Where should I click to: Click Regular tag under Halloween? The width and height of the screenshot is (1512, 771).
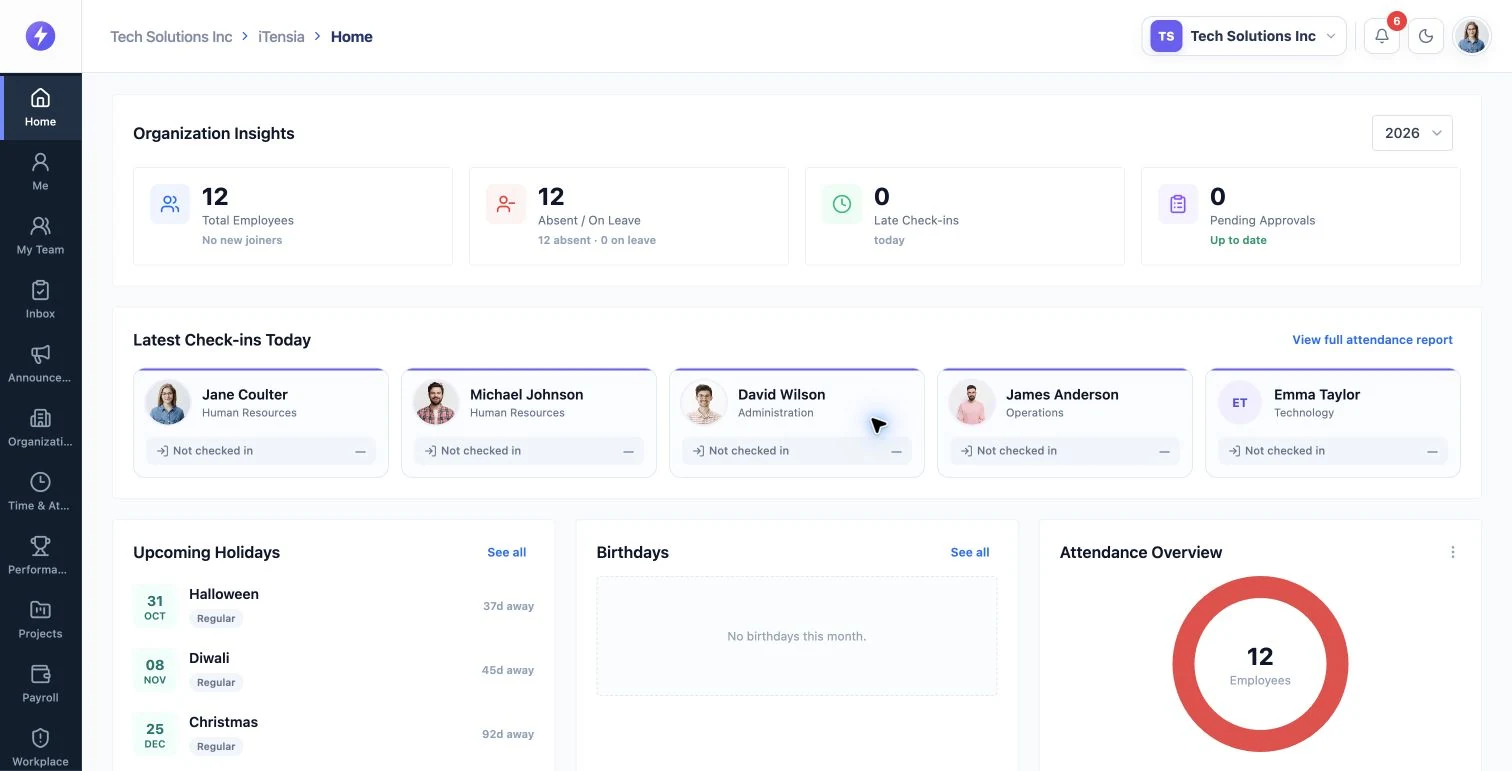pos(216,619)
